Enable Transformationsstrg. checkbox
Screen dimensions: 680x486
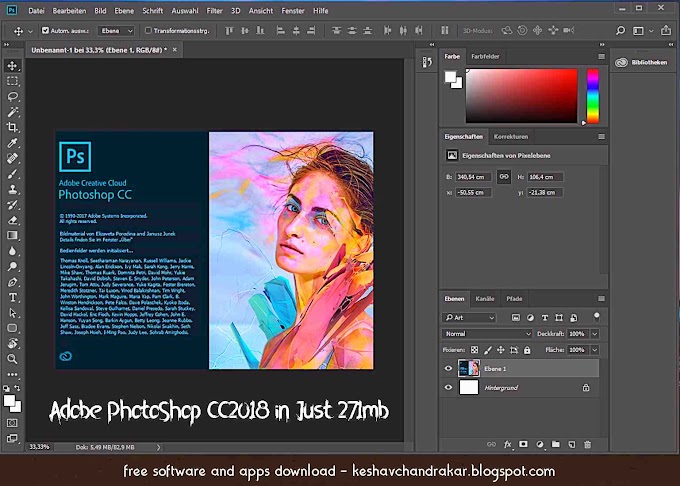pyautogui.click(x=148, y=30)
